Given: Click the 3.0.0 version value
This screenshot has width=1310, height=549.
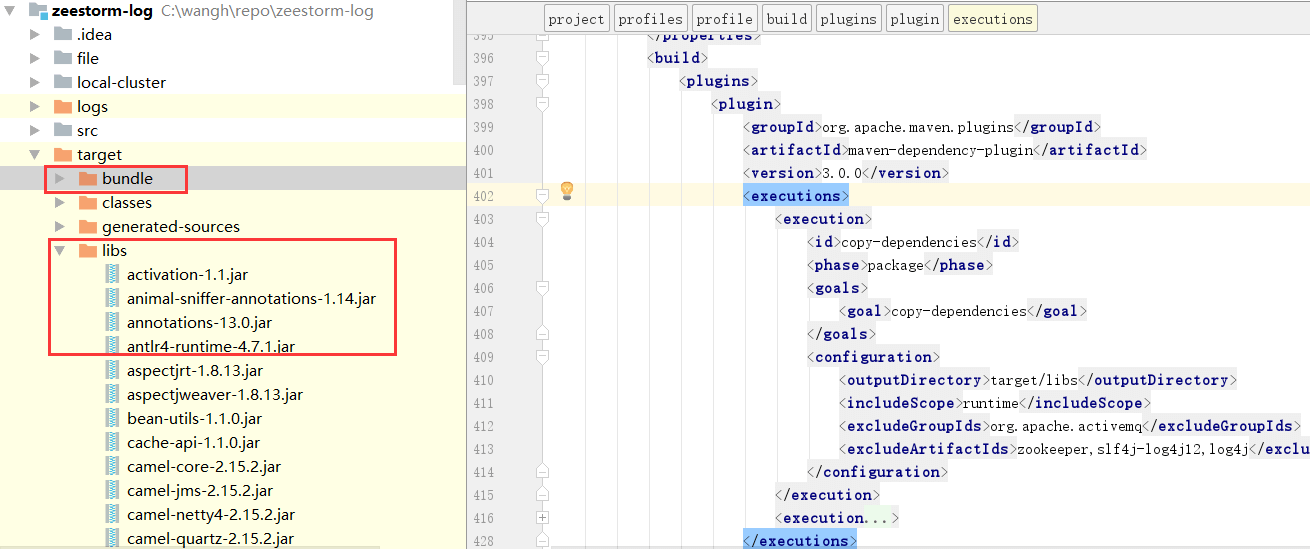Looking at the screenshot, I should 840,173.
